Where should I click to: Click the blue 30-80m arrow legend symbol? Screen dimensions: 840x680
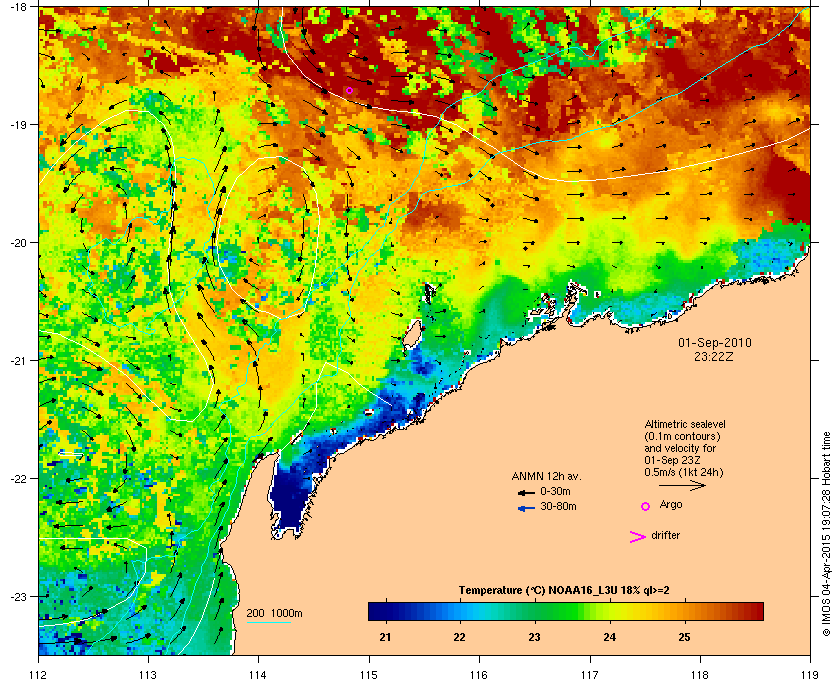pos(526,508)
